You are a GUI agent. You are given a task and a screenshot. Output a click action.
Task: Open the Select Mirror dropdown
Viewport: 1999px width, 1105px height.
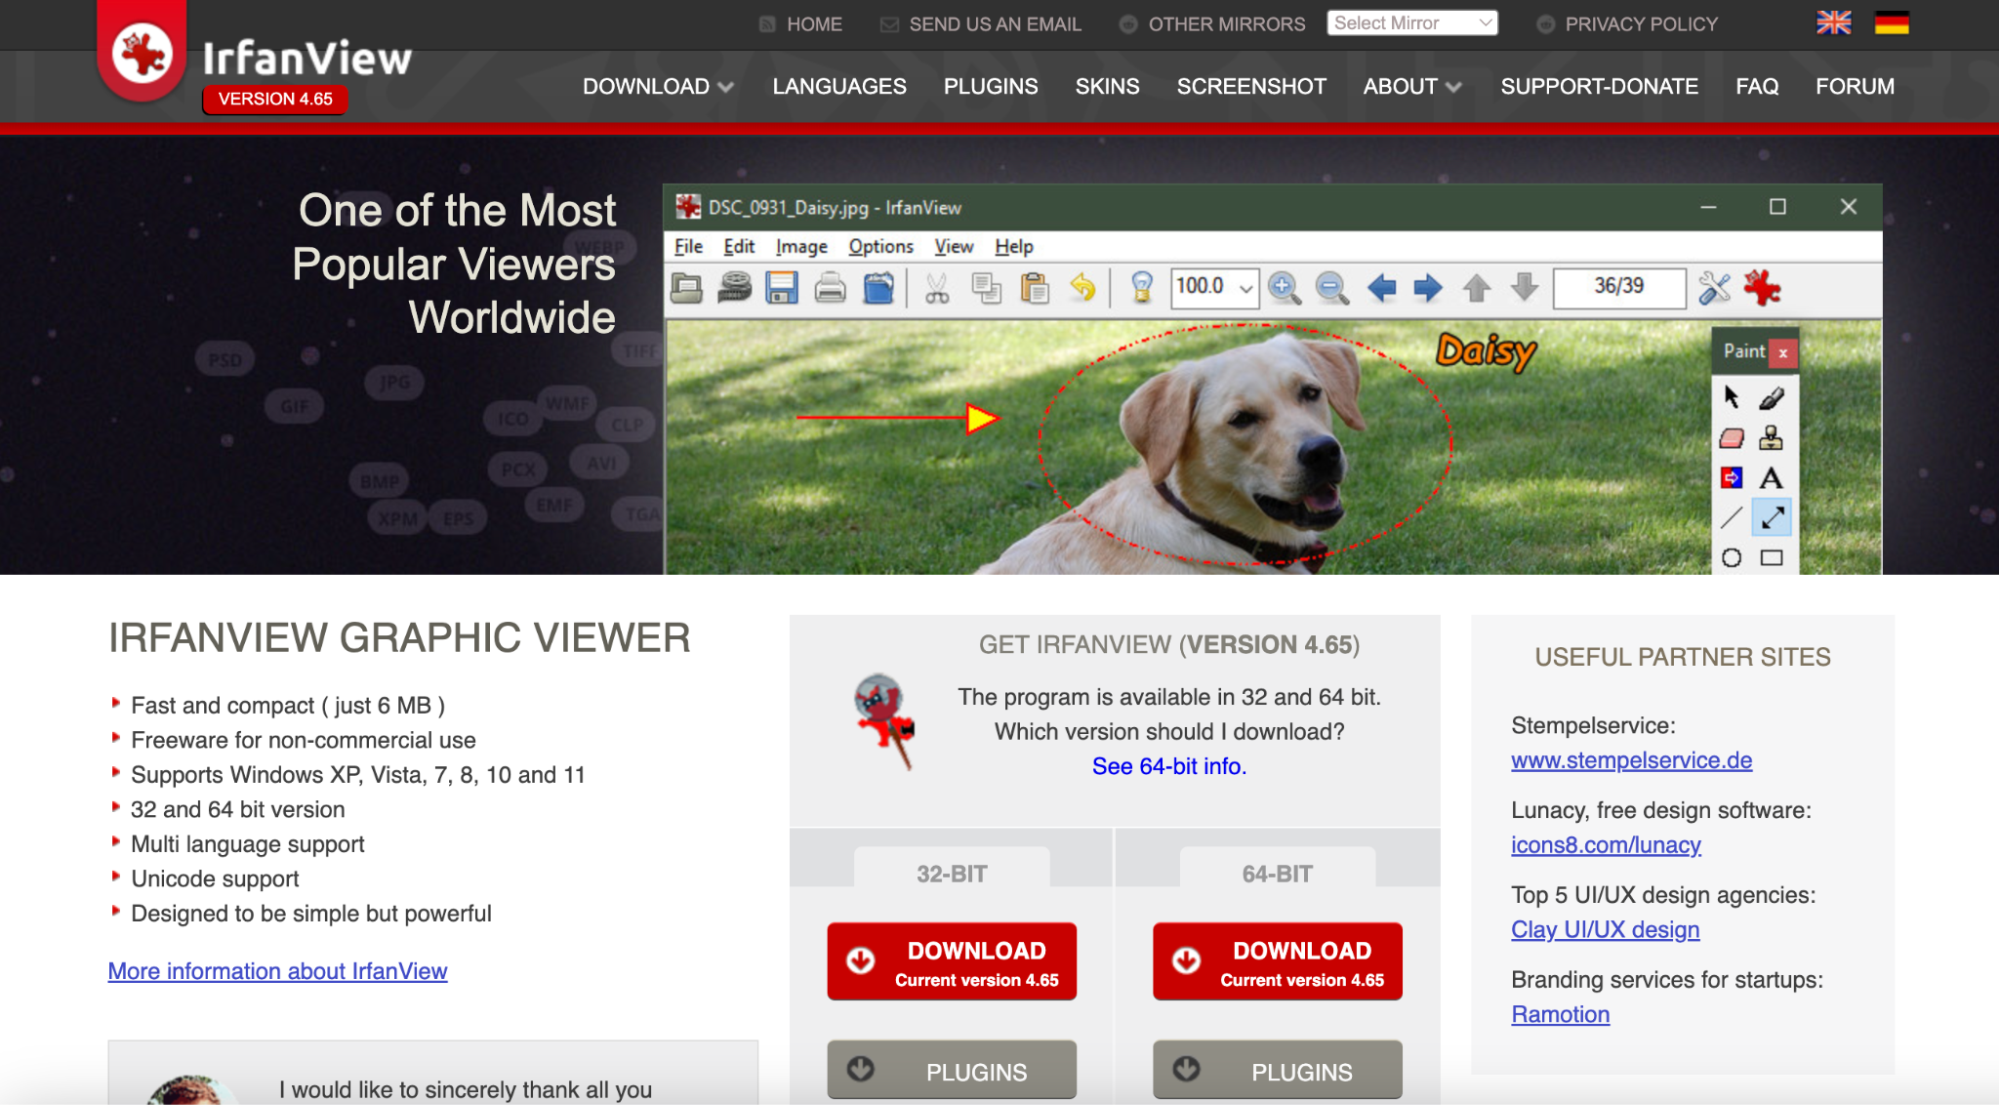pyautogui.click(x=1411, y=23)
